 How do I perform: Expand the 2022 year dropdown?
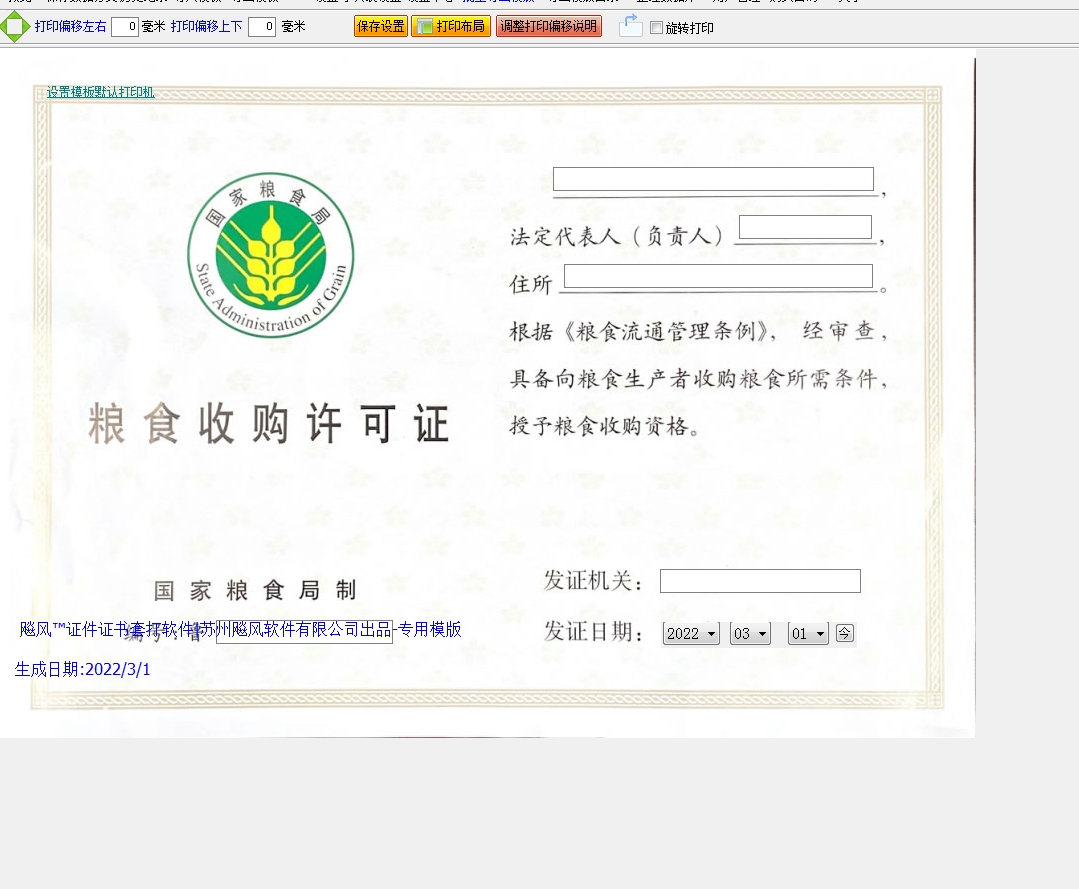[x=691, y=634]
